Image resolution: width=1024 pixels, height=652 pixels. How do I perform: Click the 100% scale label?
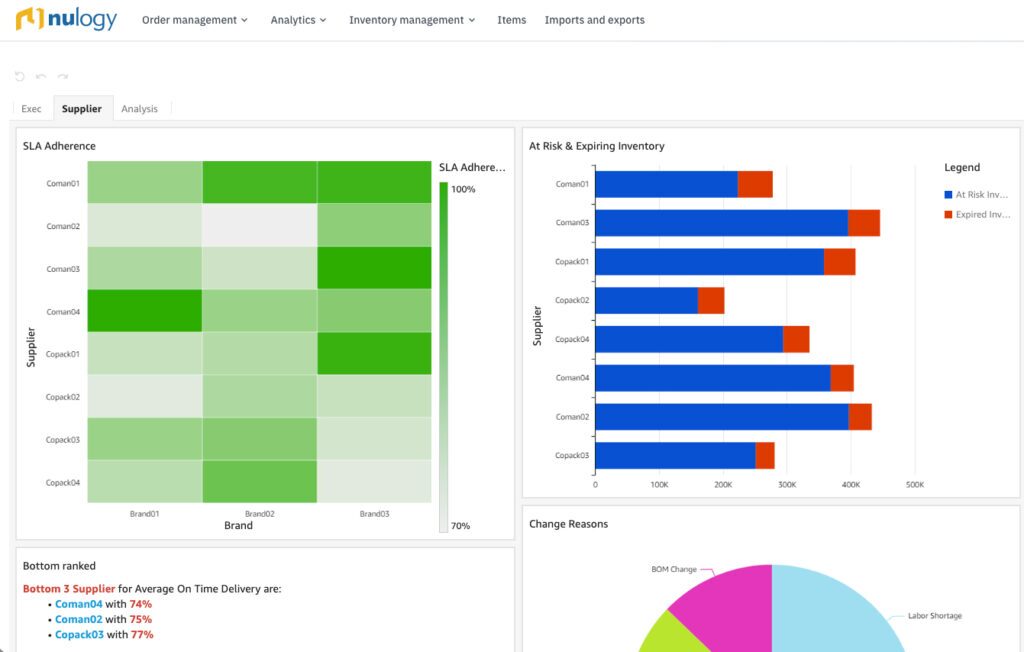pos(463,189)
